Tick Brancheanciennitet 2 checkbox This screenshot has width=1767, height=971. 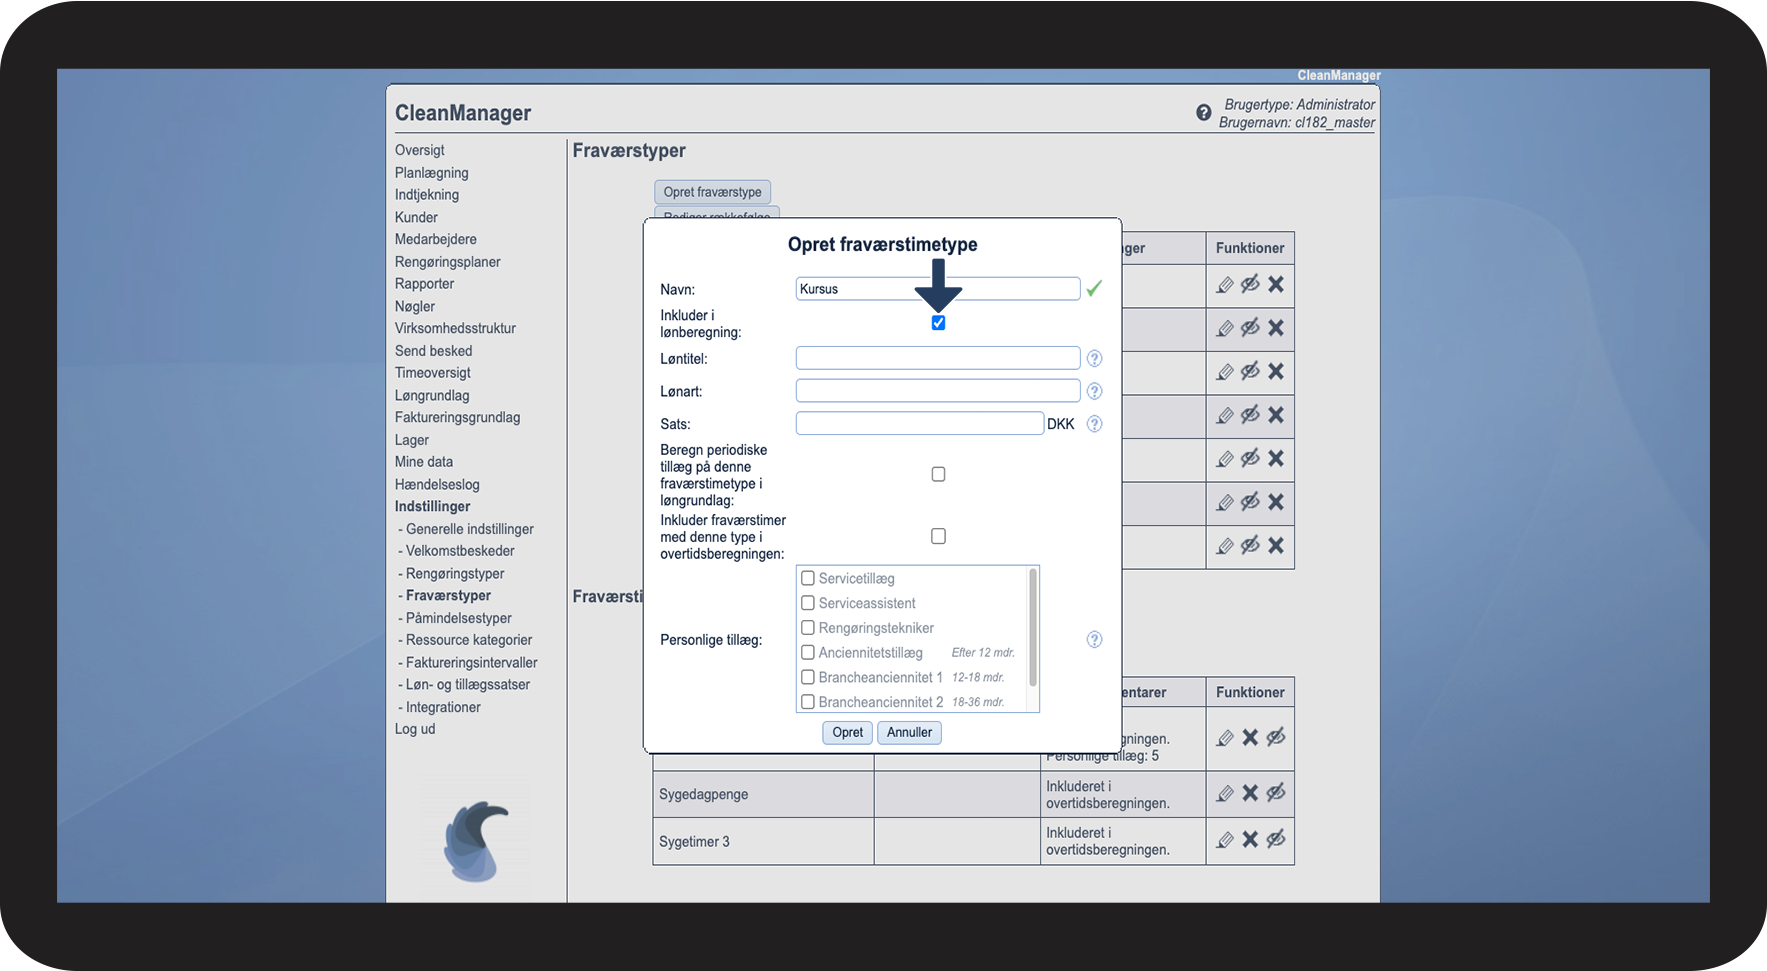click(x=808, y=702)
